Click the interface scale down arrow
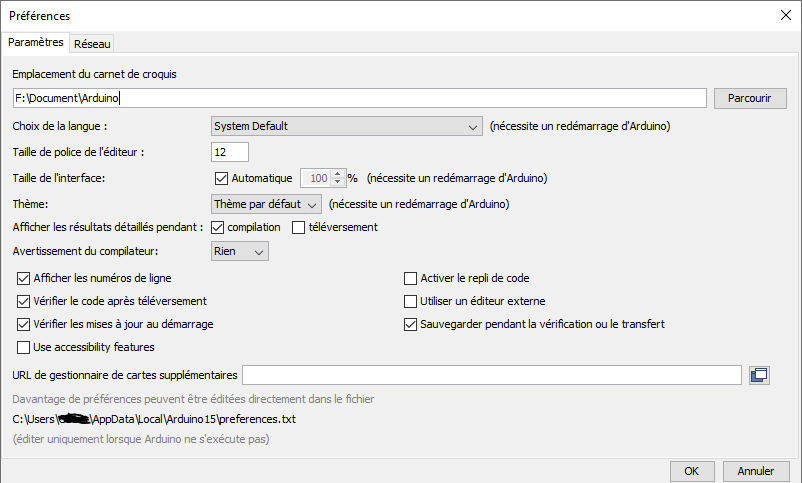The image size is (802, 483). (337, 182)
